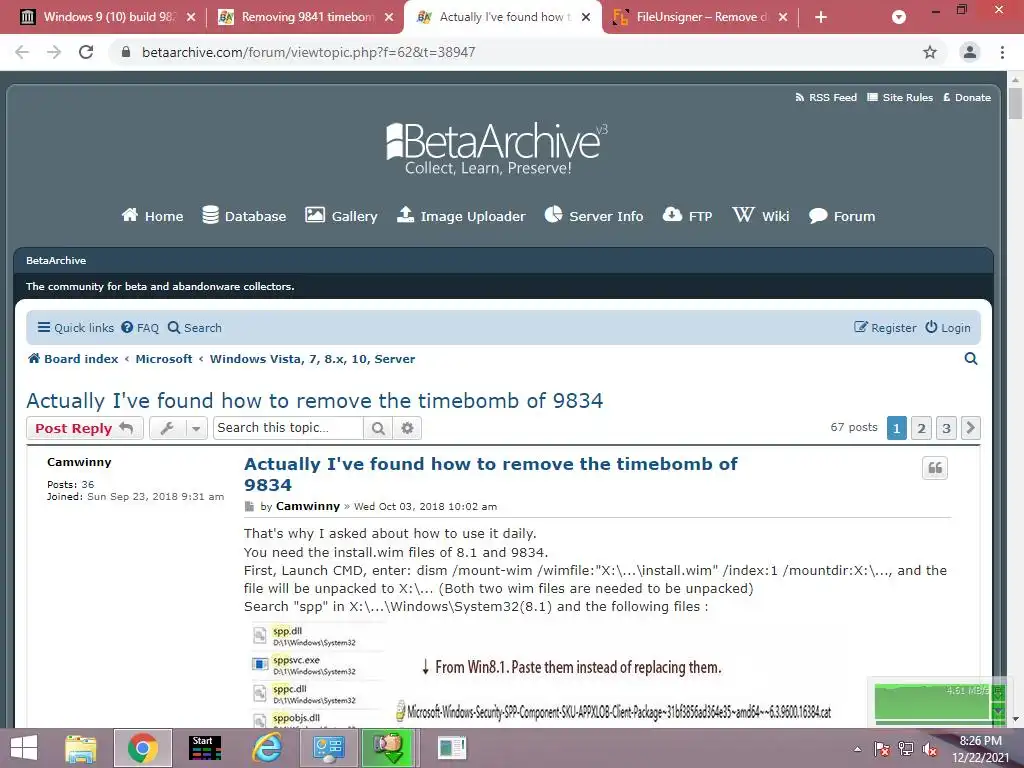Viewport: 1024px width, 768px height.
Task: Click the Login link
Action: (x=948, y=328)
